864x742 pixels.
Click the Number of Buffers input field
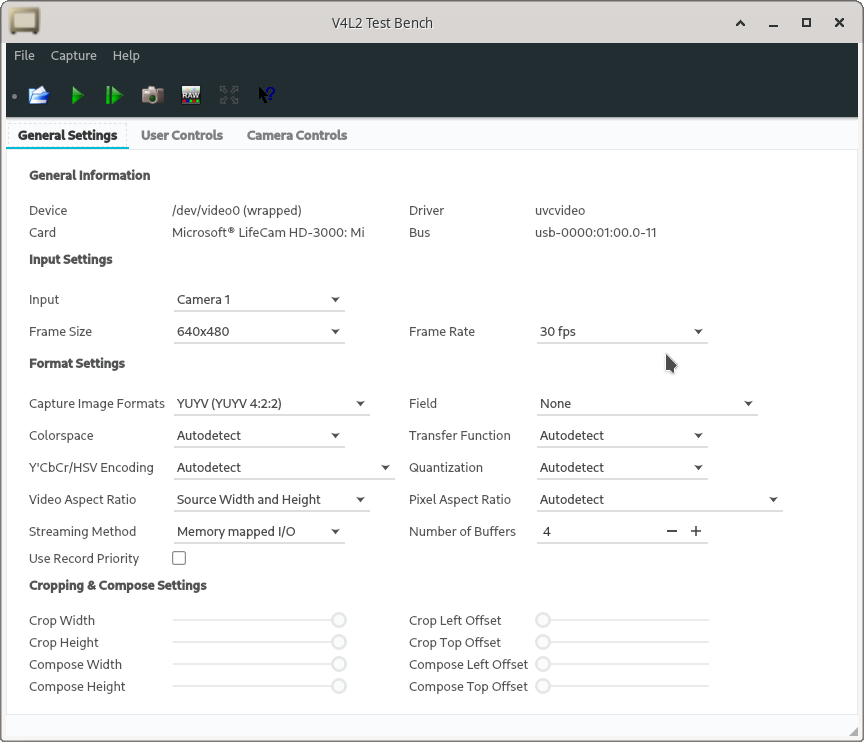tap(598, 531)
